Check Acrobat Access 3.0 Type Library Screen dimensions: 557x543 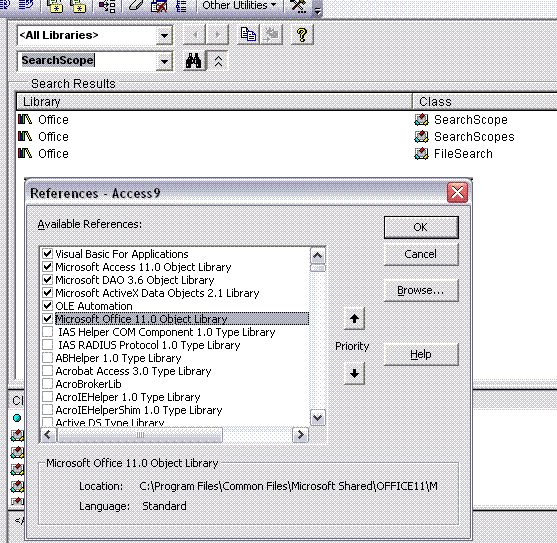[47, 371]
